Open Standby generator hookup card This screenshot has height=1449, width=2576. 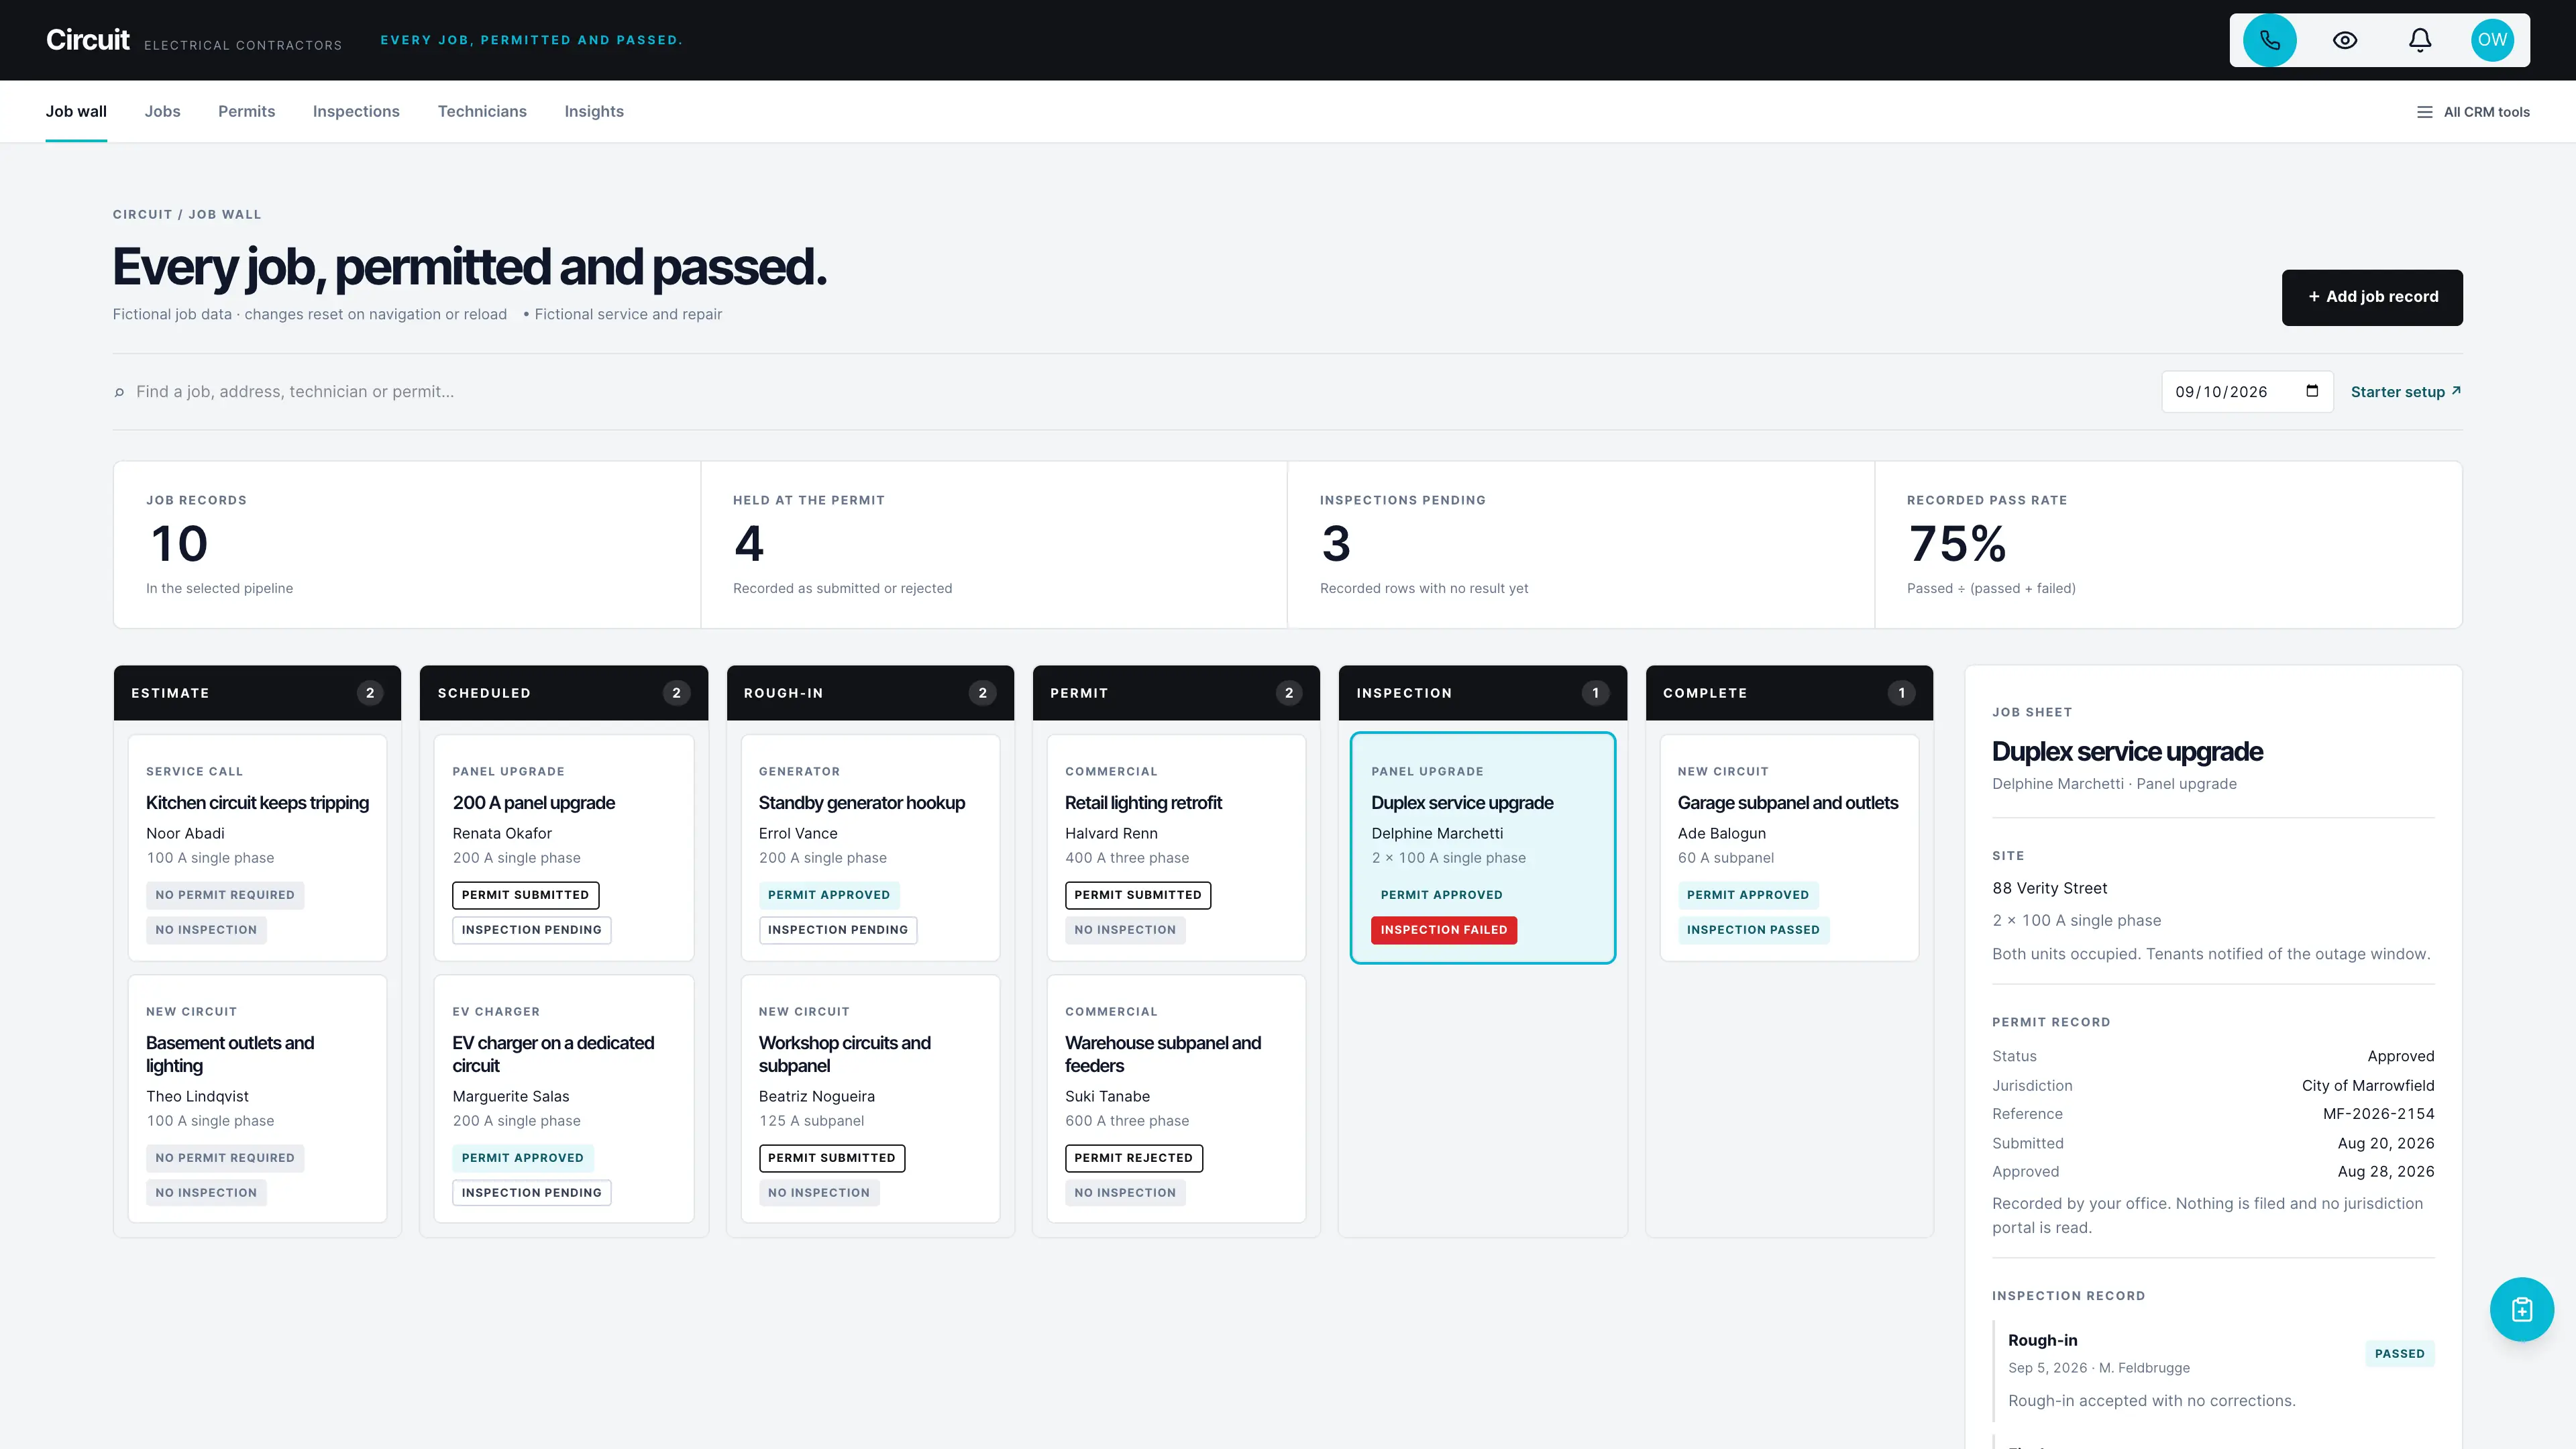(x=870, y=848)
